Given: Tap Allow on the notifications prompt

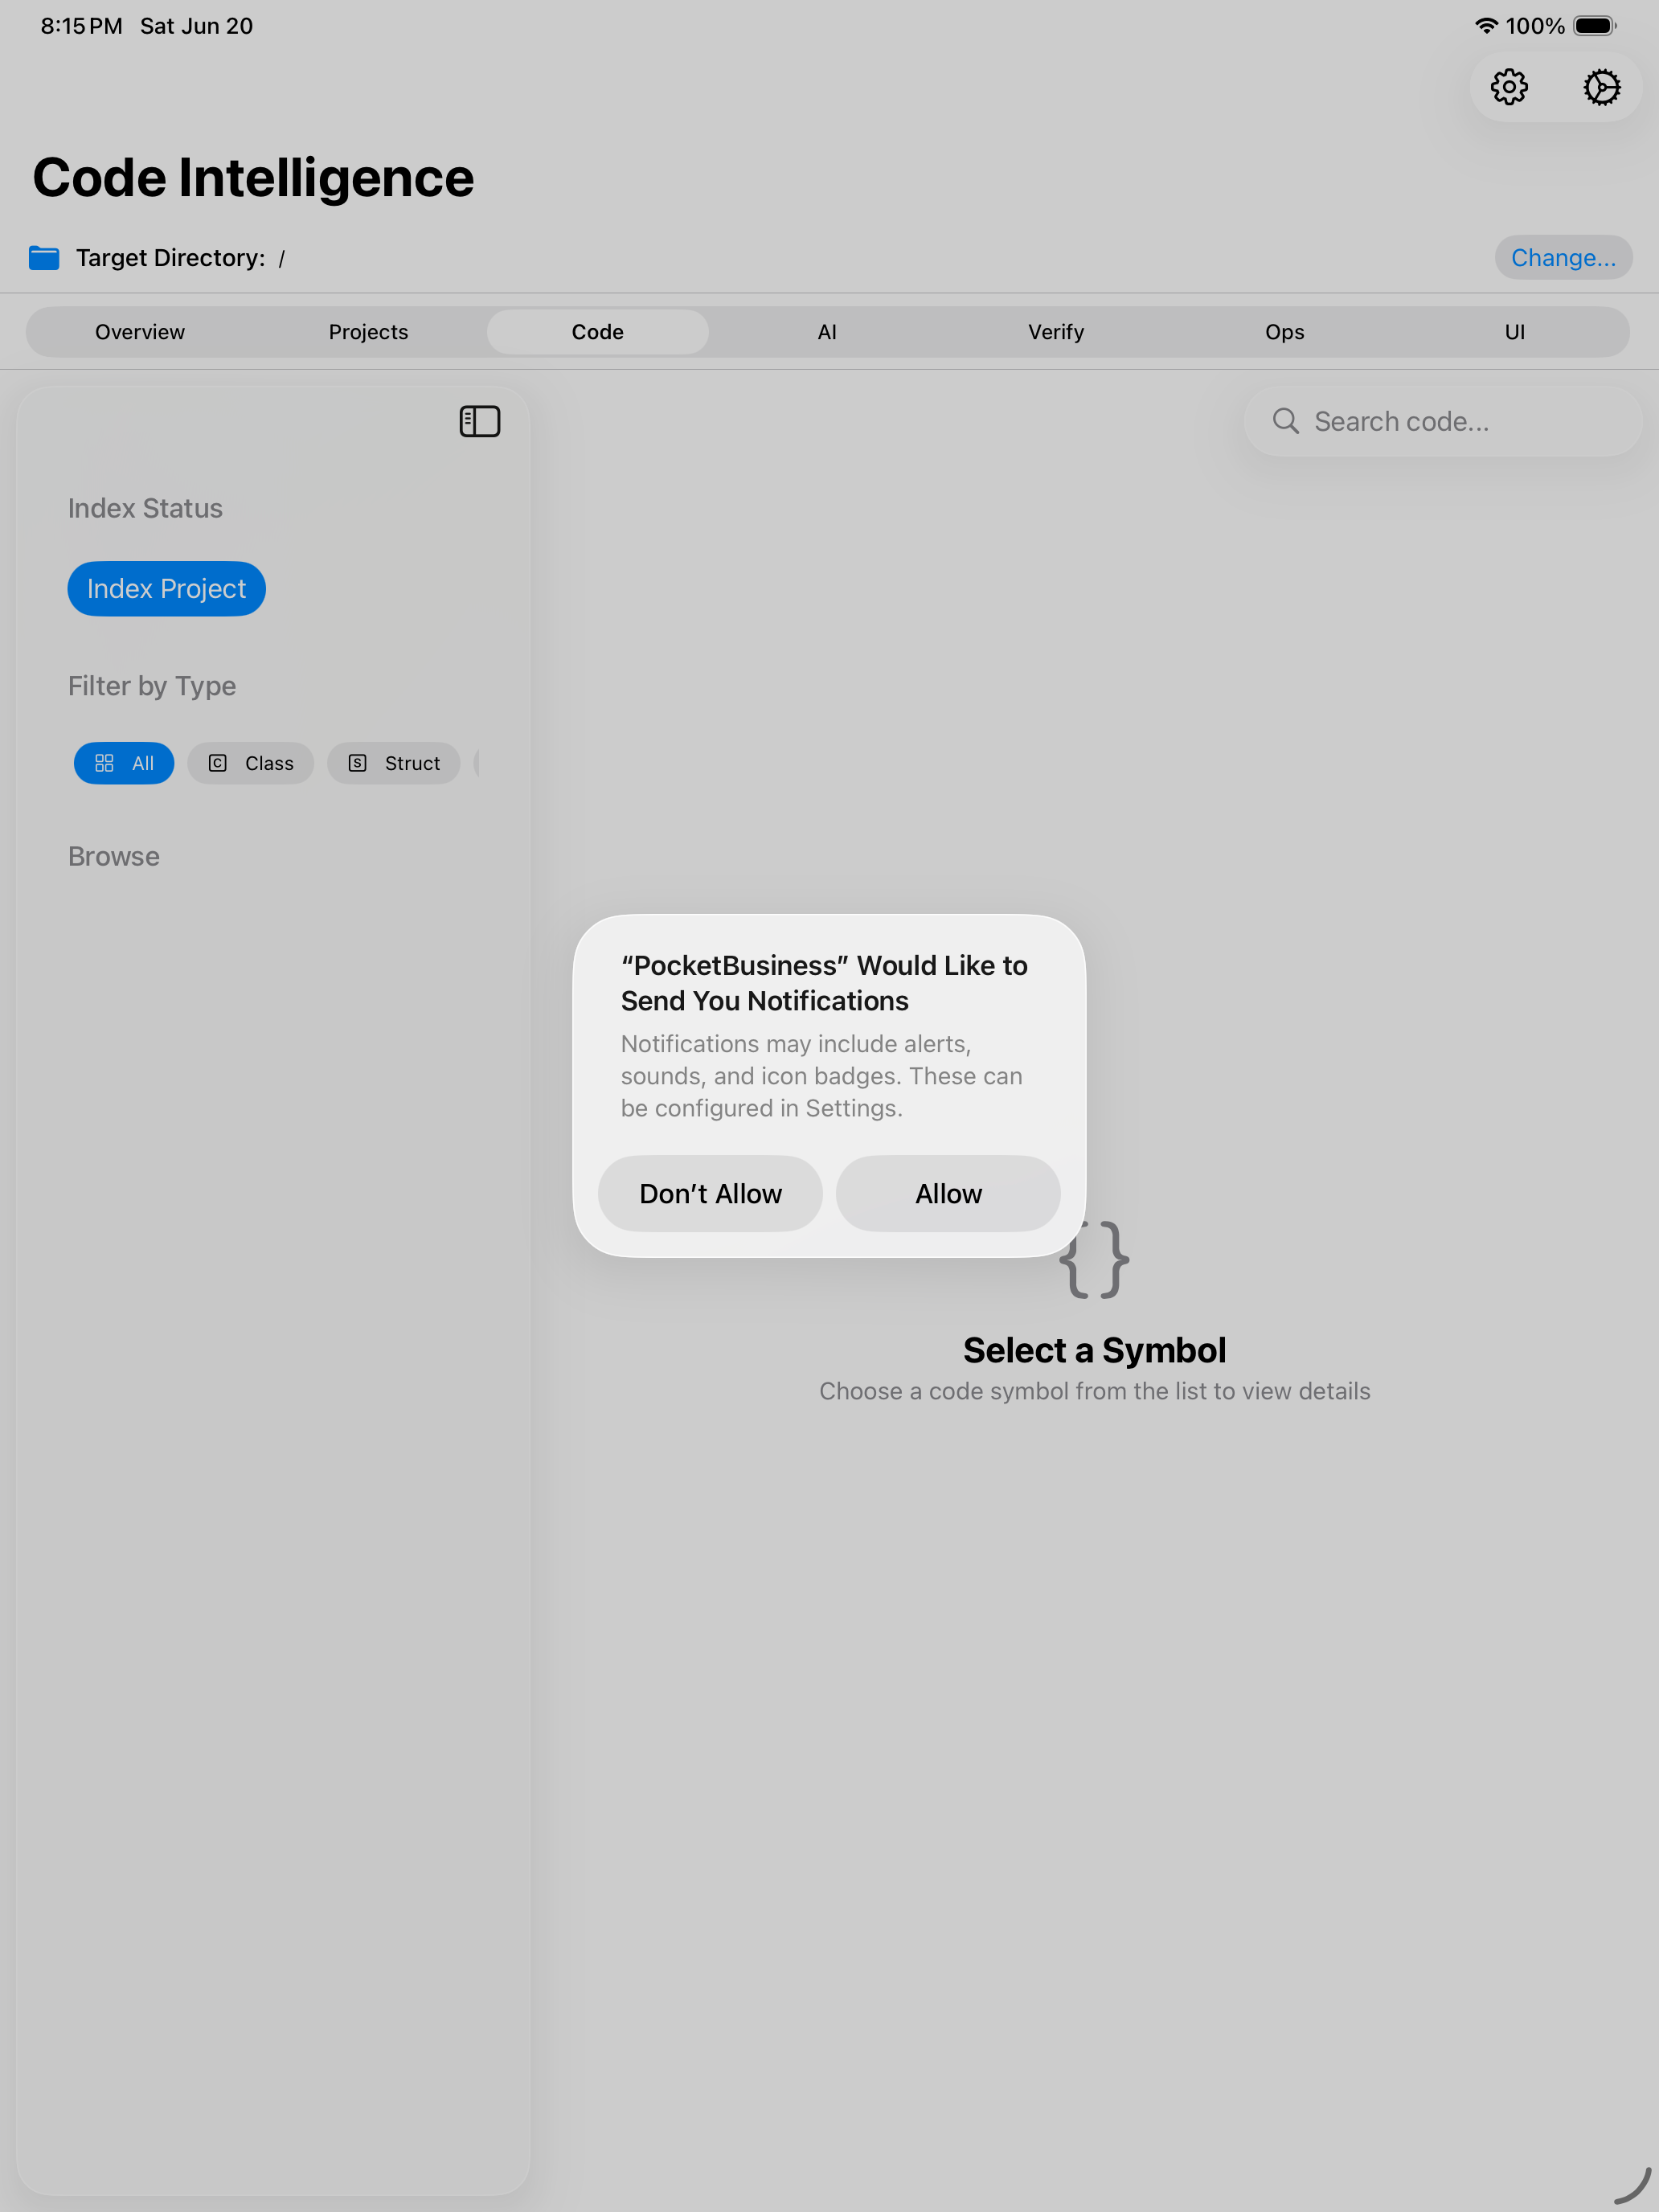Looking at the screenshot, I should [x=948, y=1194].
